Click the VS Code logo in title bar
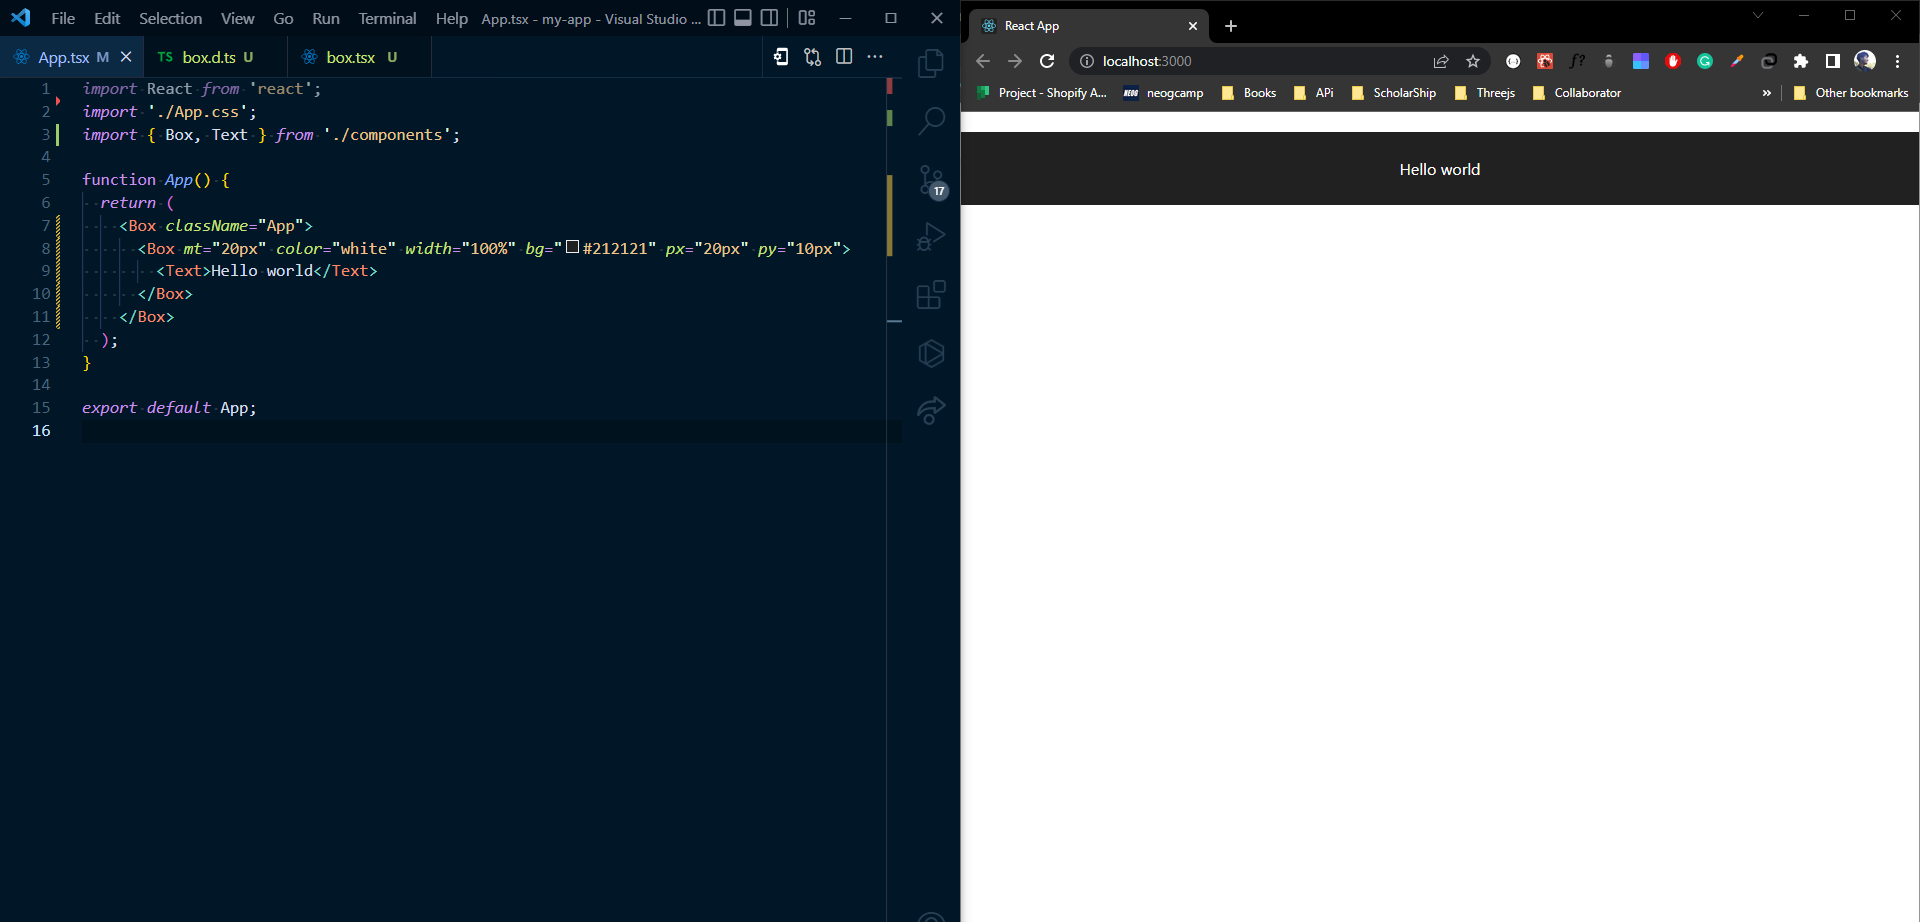The image size is (1920, 922). point(21,18)
